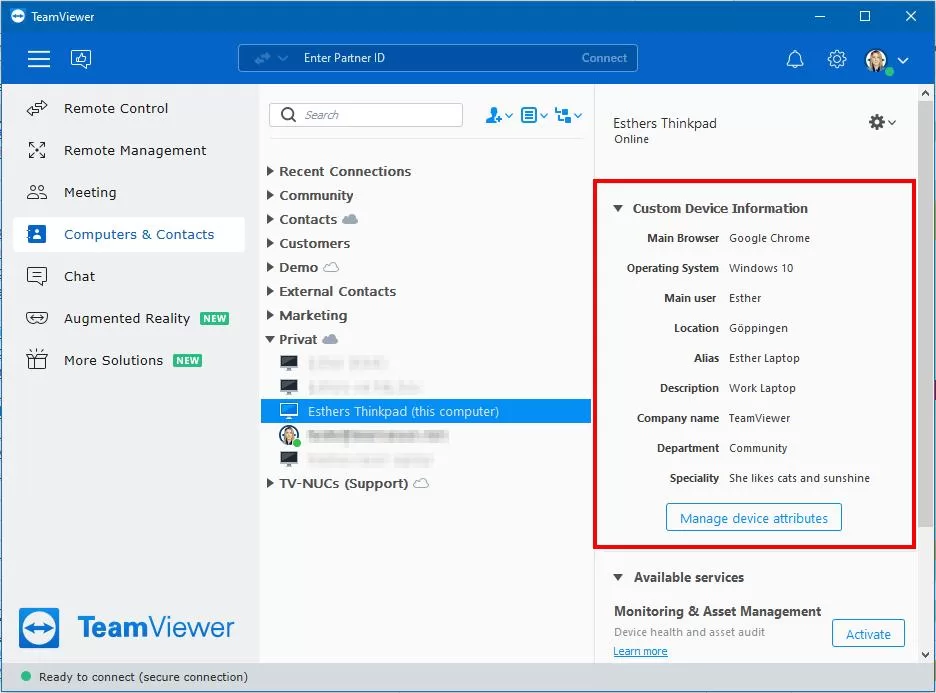Image resolution: width=936 pixels, height=693 pixels.
Task: Open the Learn more link
Action: [x=640, y=651]
